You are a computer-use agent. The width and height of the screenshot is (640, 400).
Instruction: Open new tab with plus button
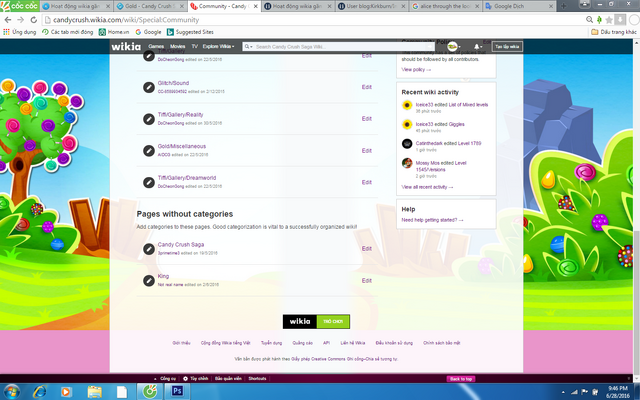564,6
